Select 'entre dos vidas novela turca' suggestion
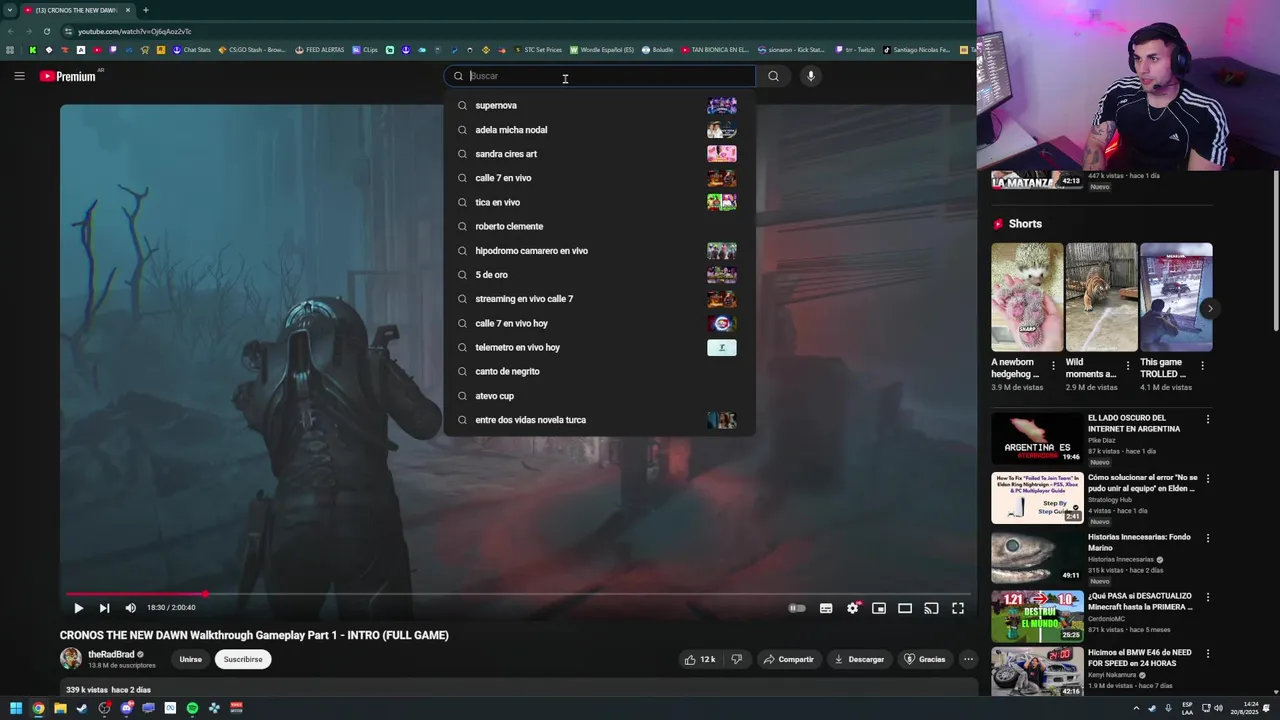 [x=599, y=420]
